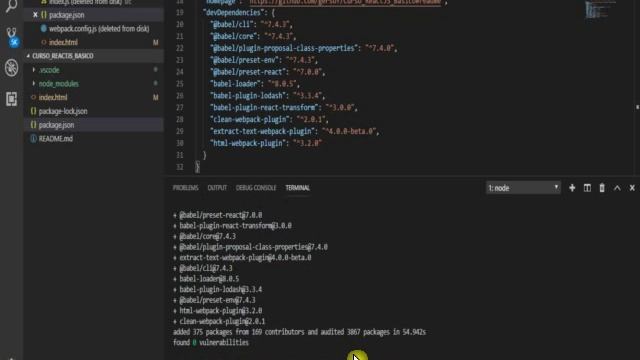Maximize panel size with chevron up
Screen dimensions: 640x360
(617, 188)
